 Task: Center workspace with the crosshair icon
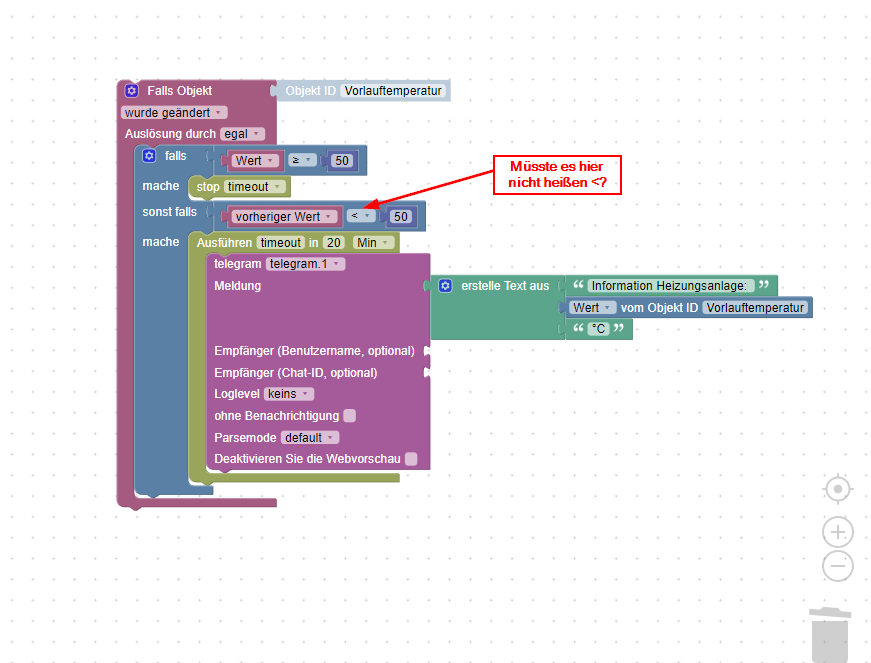[x=838, y=489]
